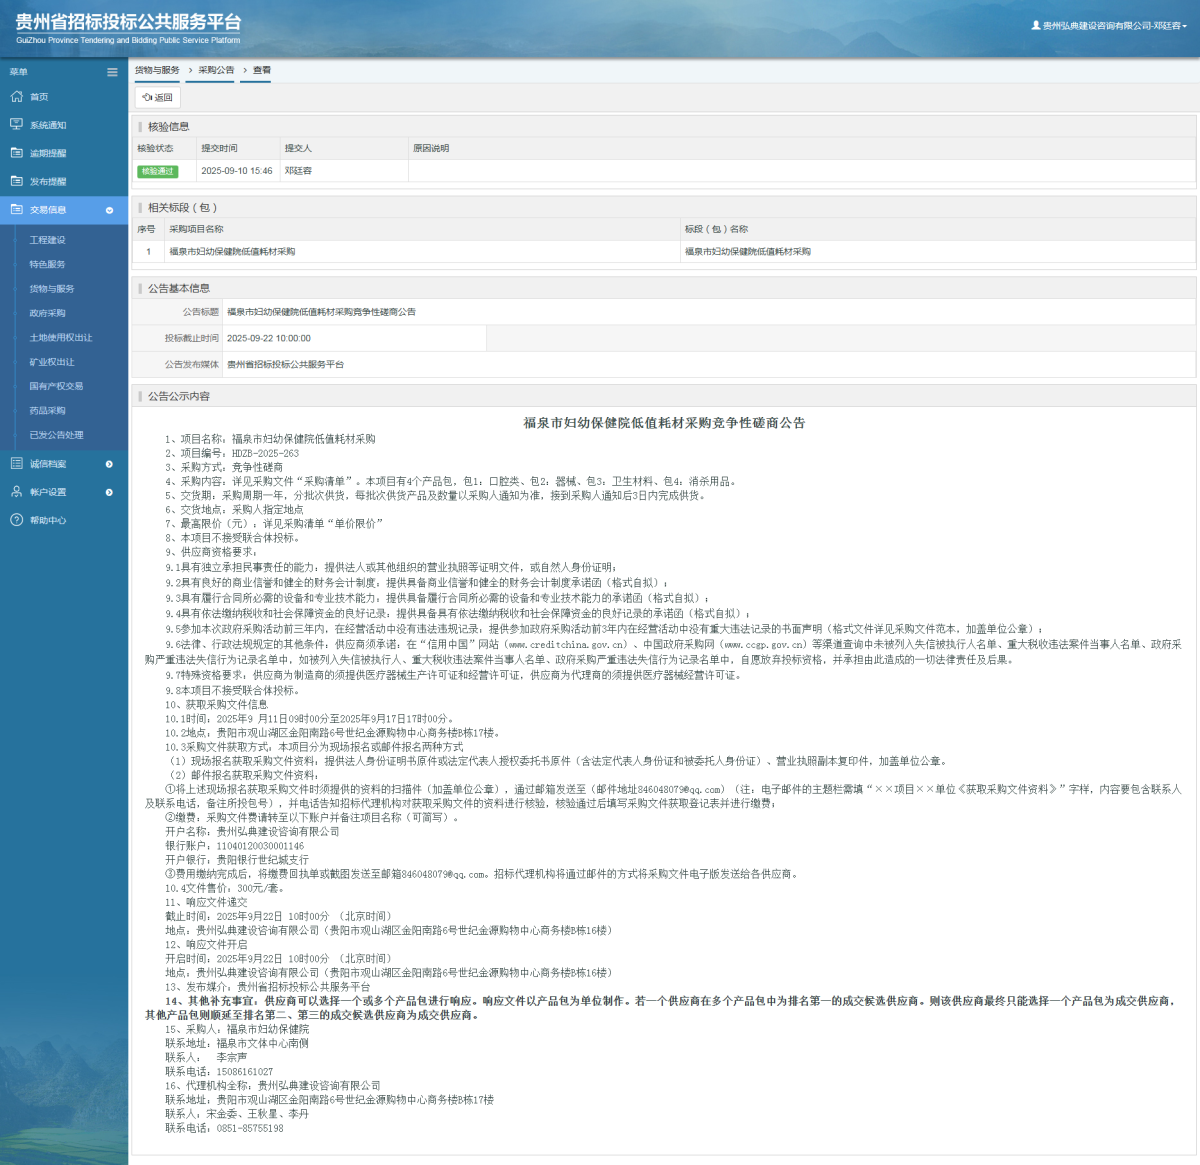
Task: Click the 采购公告 breadcrumb link
Action: click(x=216, y=70)
